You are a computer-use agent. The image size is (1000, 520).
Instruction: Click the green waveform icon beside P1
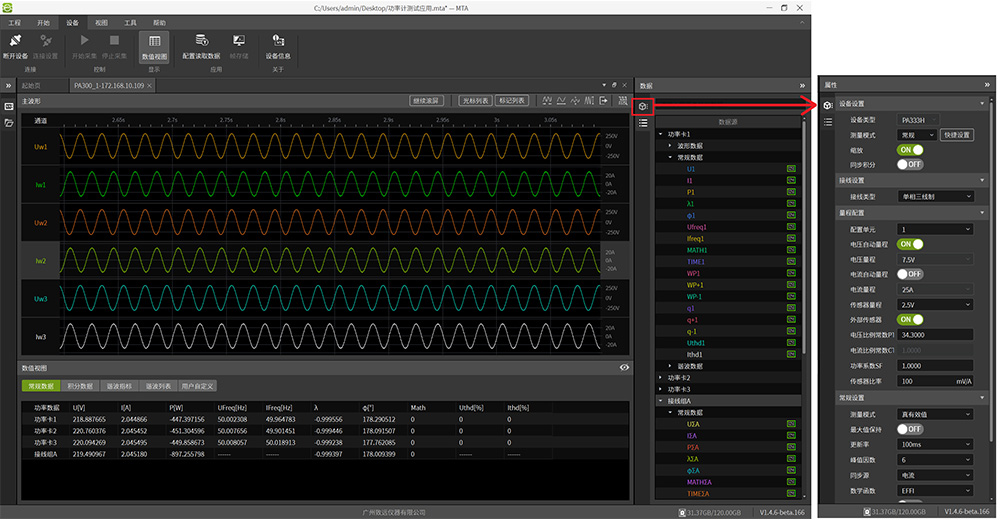(x=790, y=192)
